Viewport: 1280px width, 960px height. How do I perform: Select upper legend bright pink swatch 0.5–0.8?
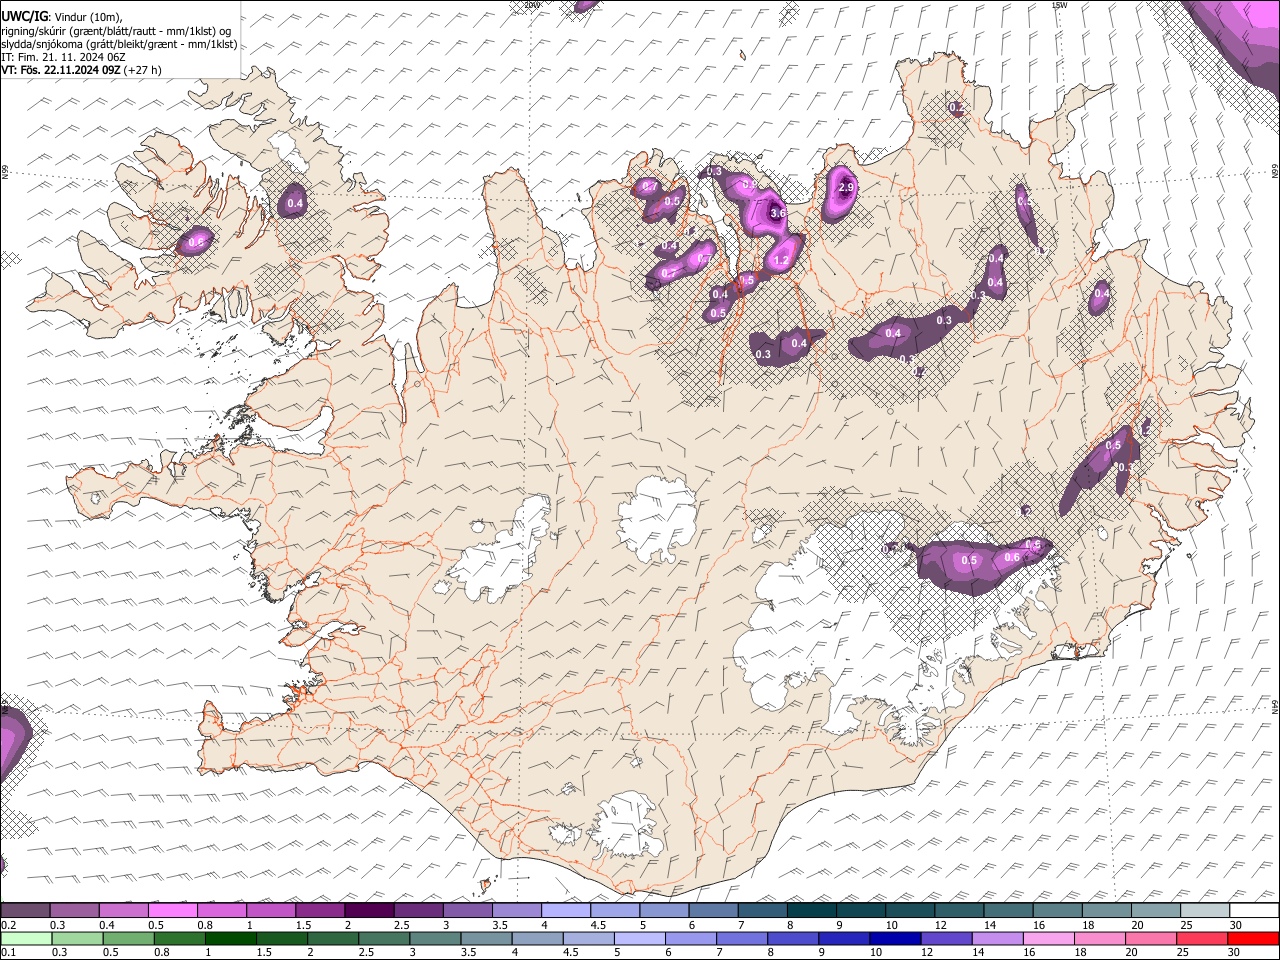[172, 910]
